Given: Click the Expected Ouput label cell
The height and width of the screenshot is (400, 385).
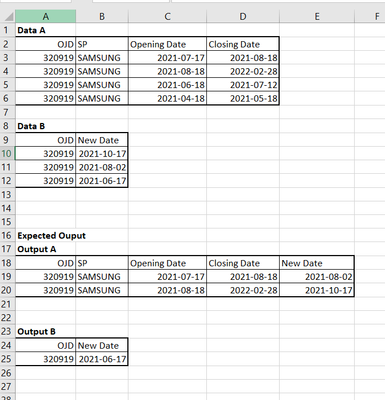Looking at the screenshot, I should click(x=52, y=236).
